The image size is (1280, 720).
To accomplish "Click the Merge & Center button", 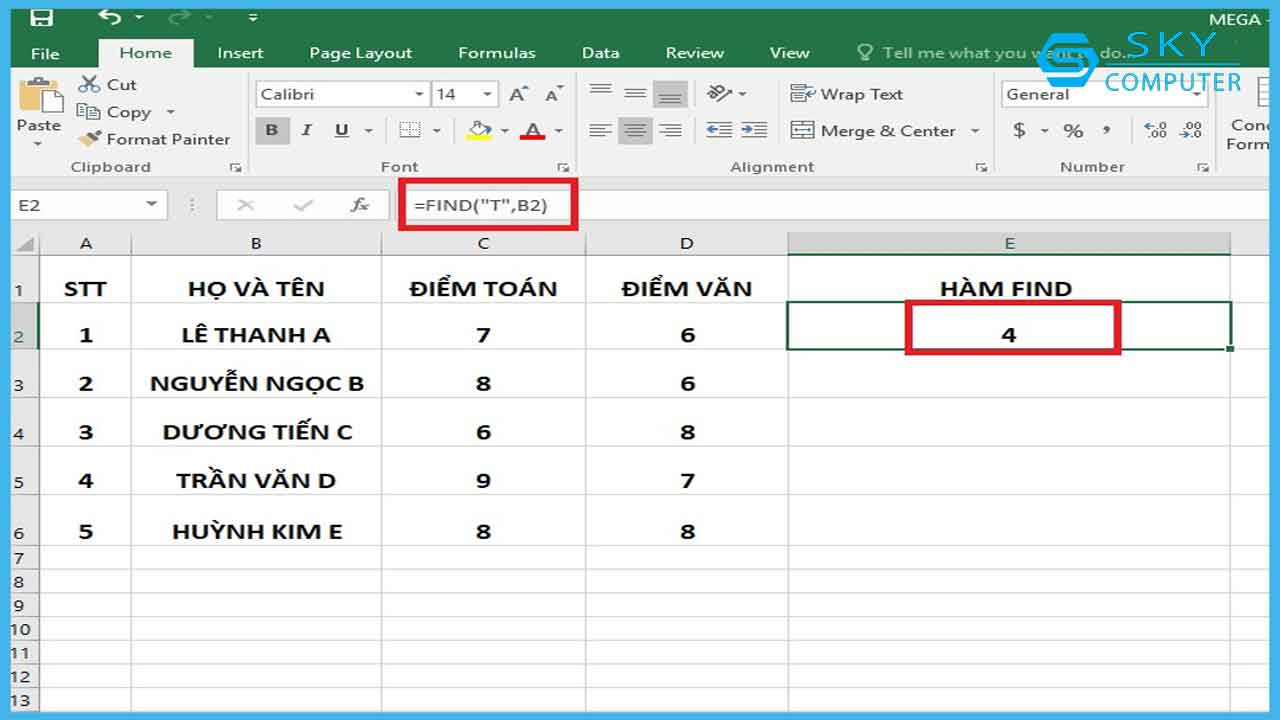I will coord(874,131).
